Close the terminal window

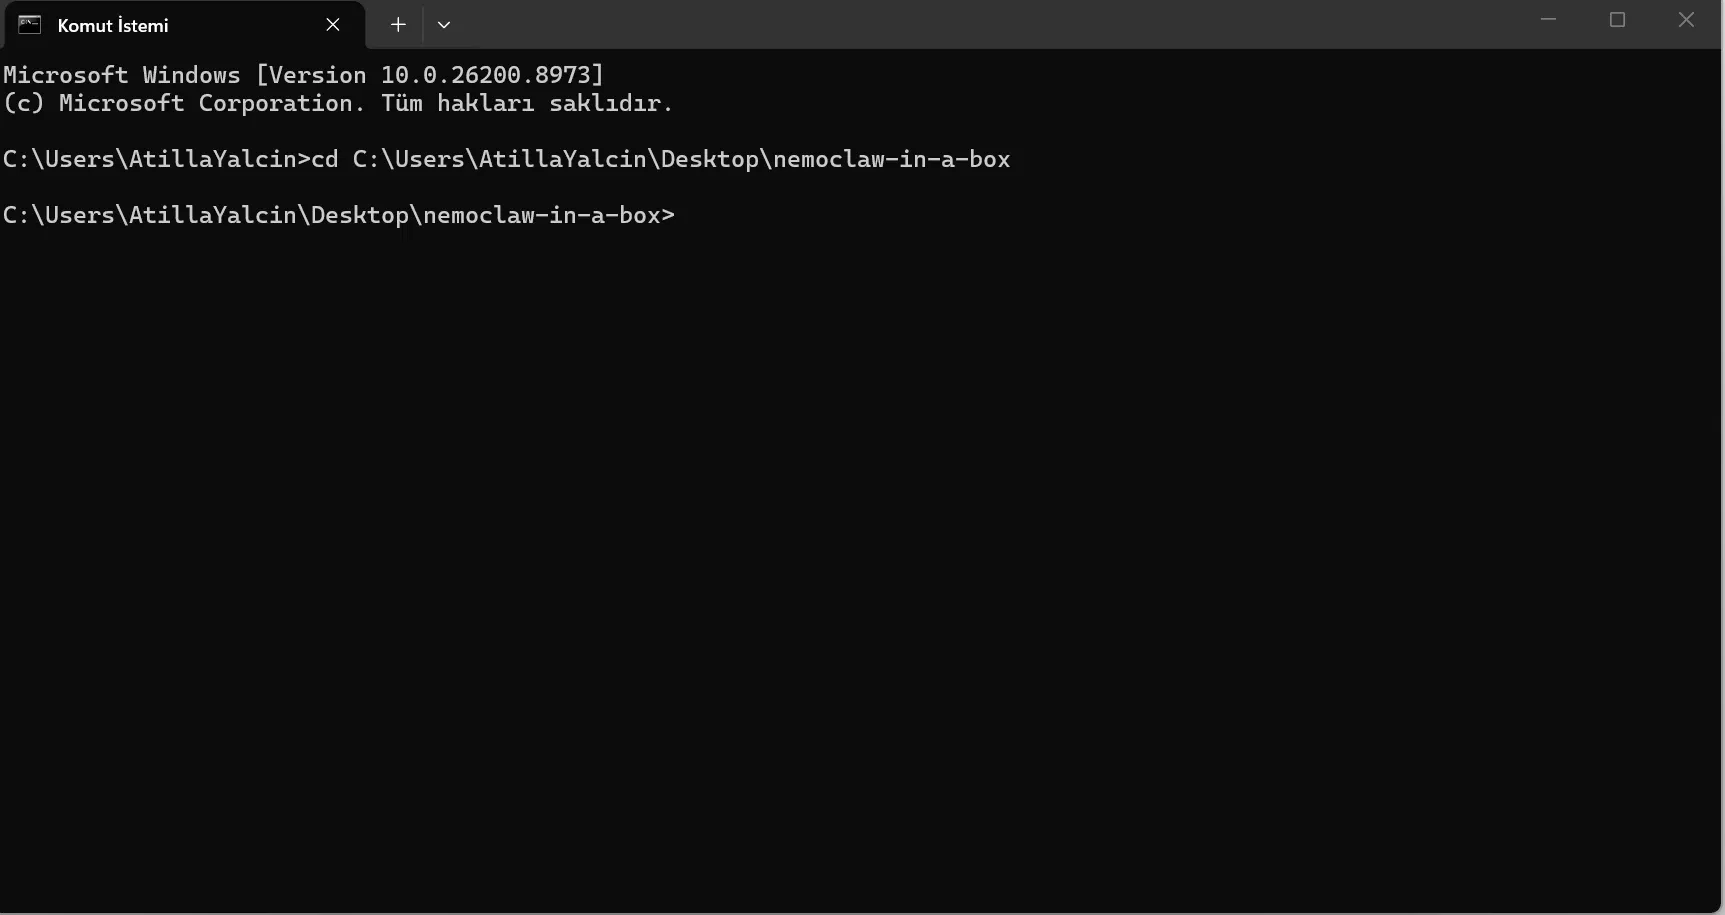point(1686,20)
